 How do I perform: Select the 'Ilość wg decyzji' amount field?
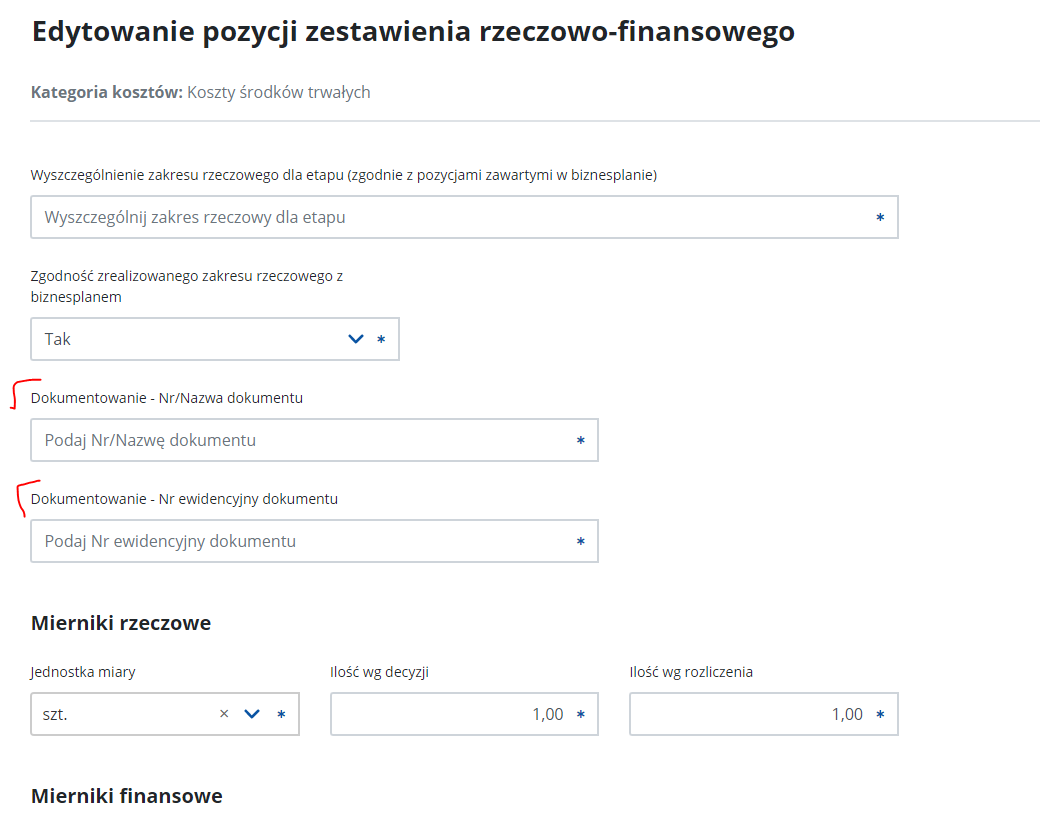tap(450, 714)
